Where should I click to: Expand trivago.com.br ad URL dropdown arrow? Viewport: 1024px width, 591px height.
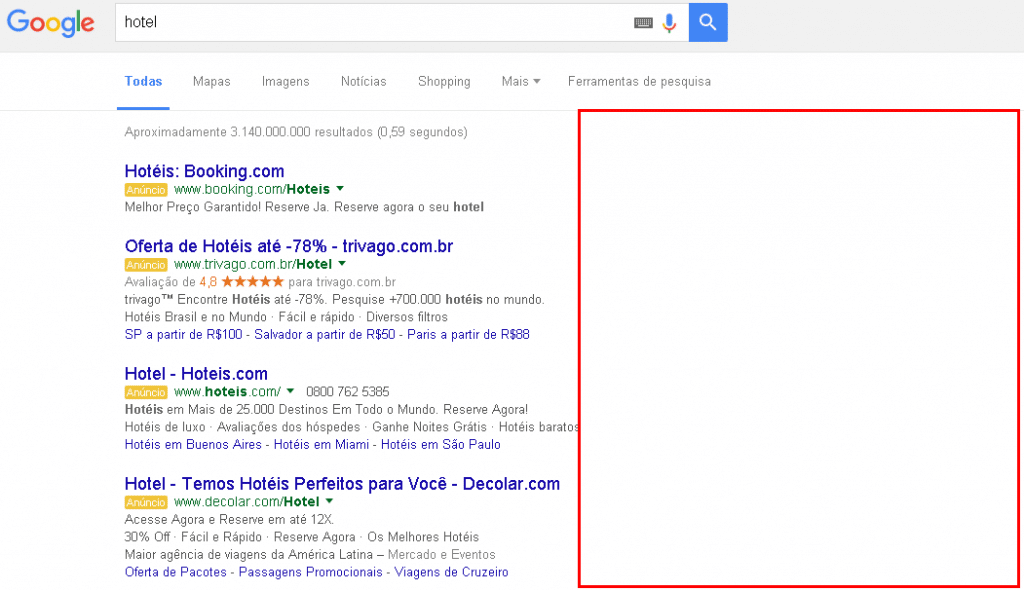(342, 264)
